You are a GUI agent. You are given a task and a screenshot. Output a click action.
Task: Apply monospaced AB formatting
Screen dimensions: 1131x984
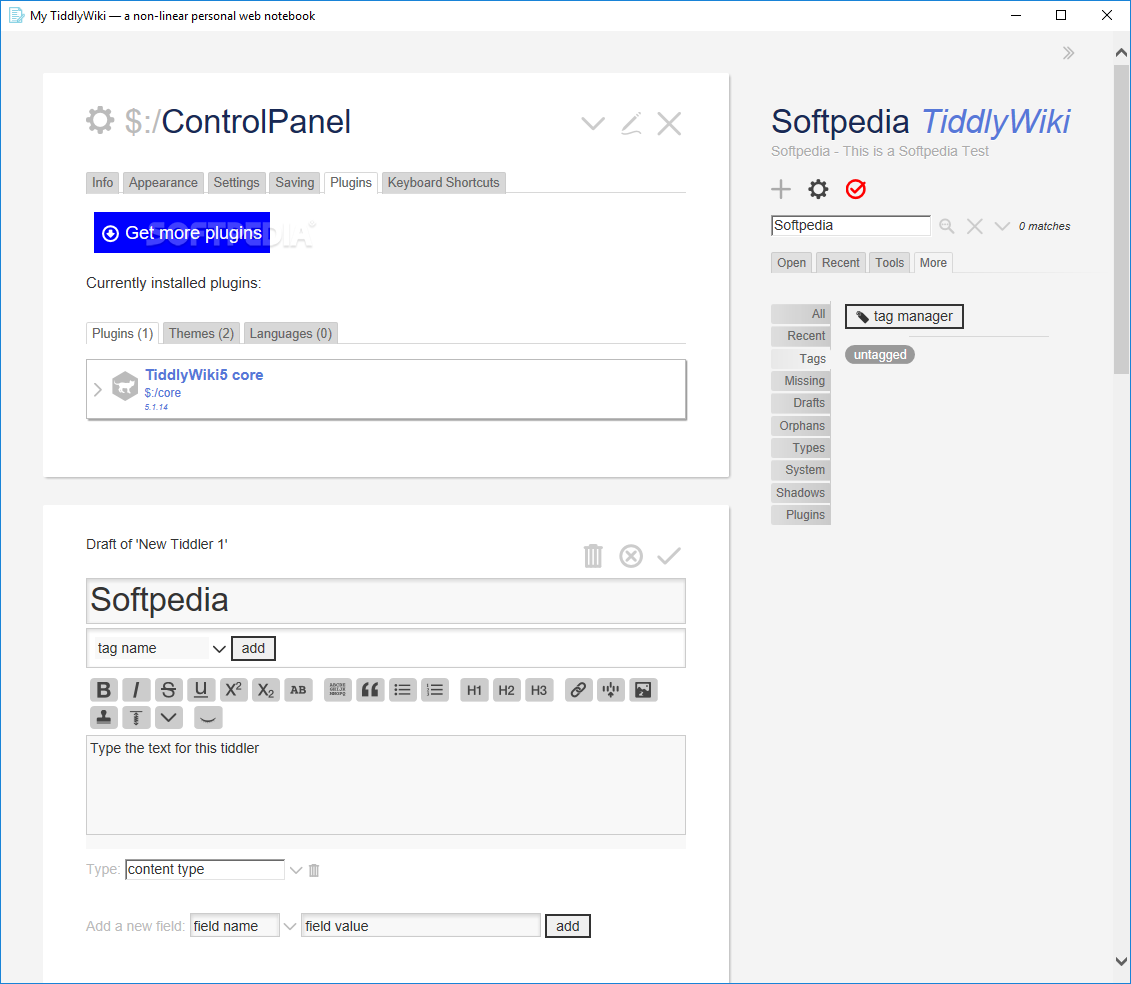(x=298, y=690)
